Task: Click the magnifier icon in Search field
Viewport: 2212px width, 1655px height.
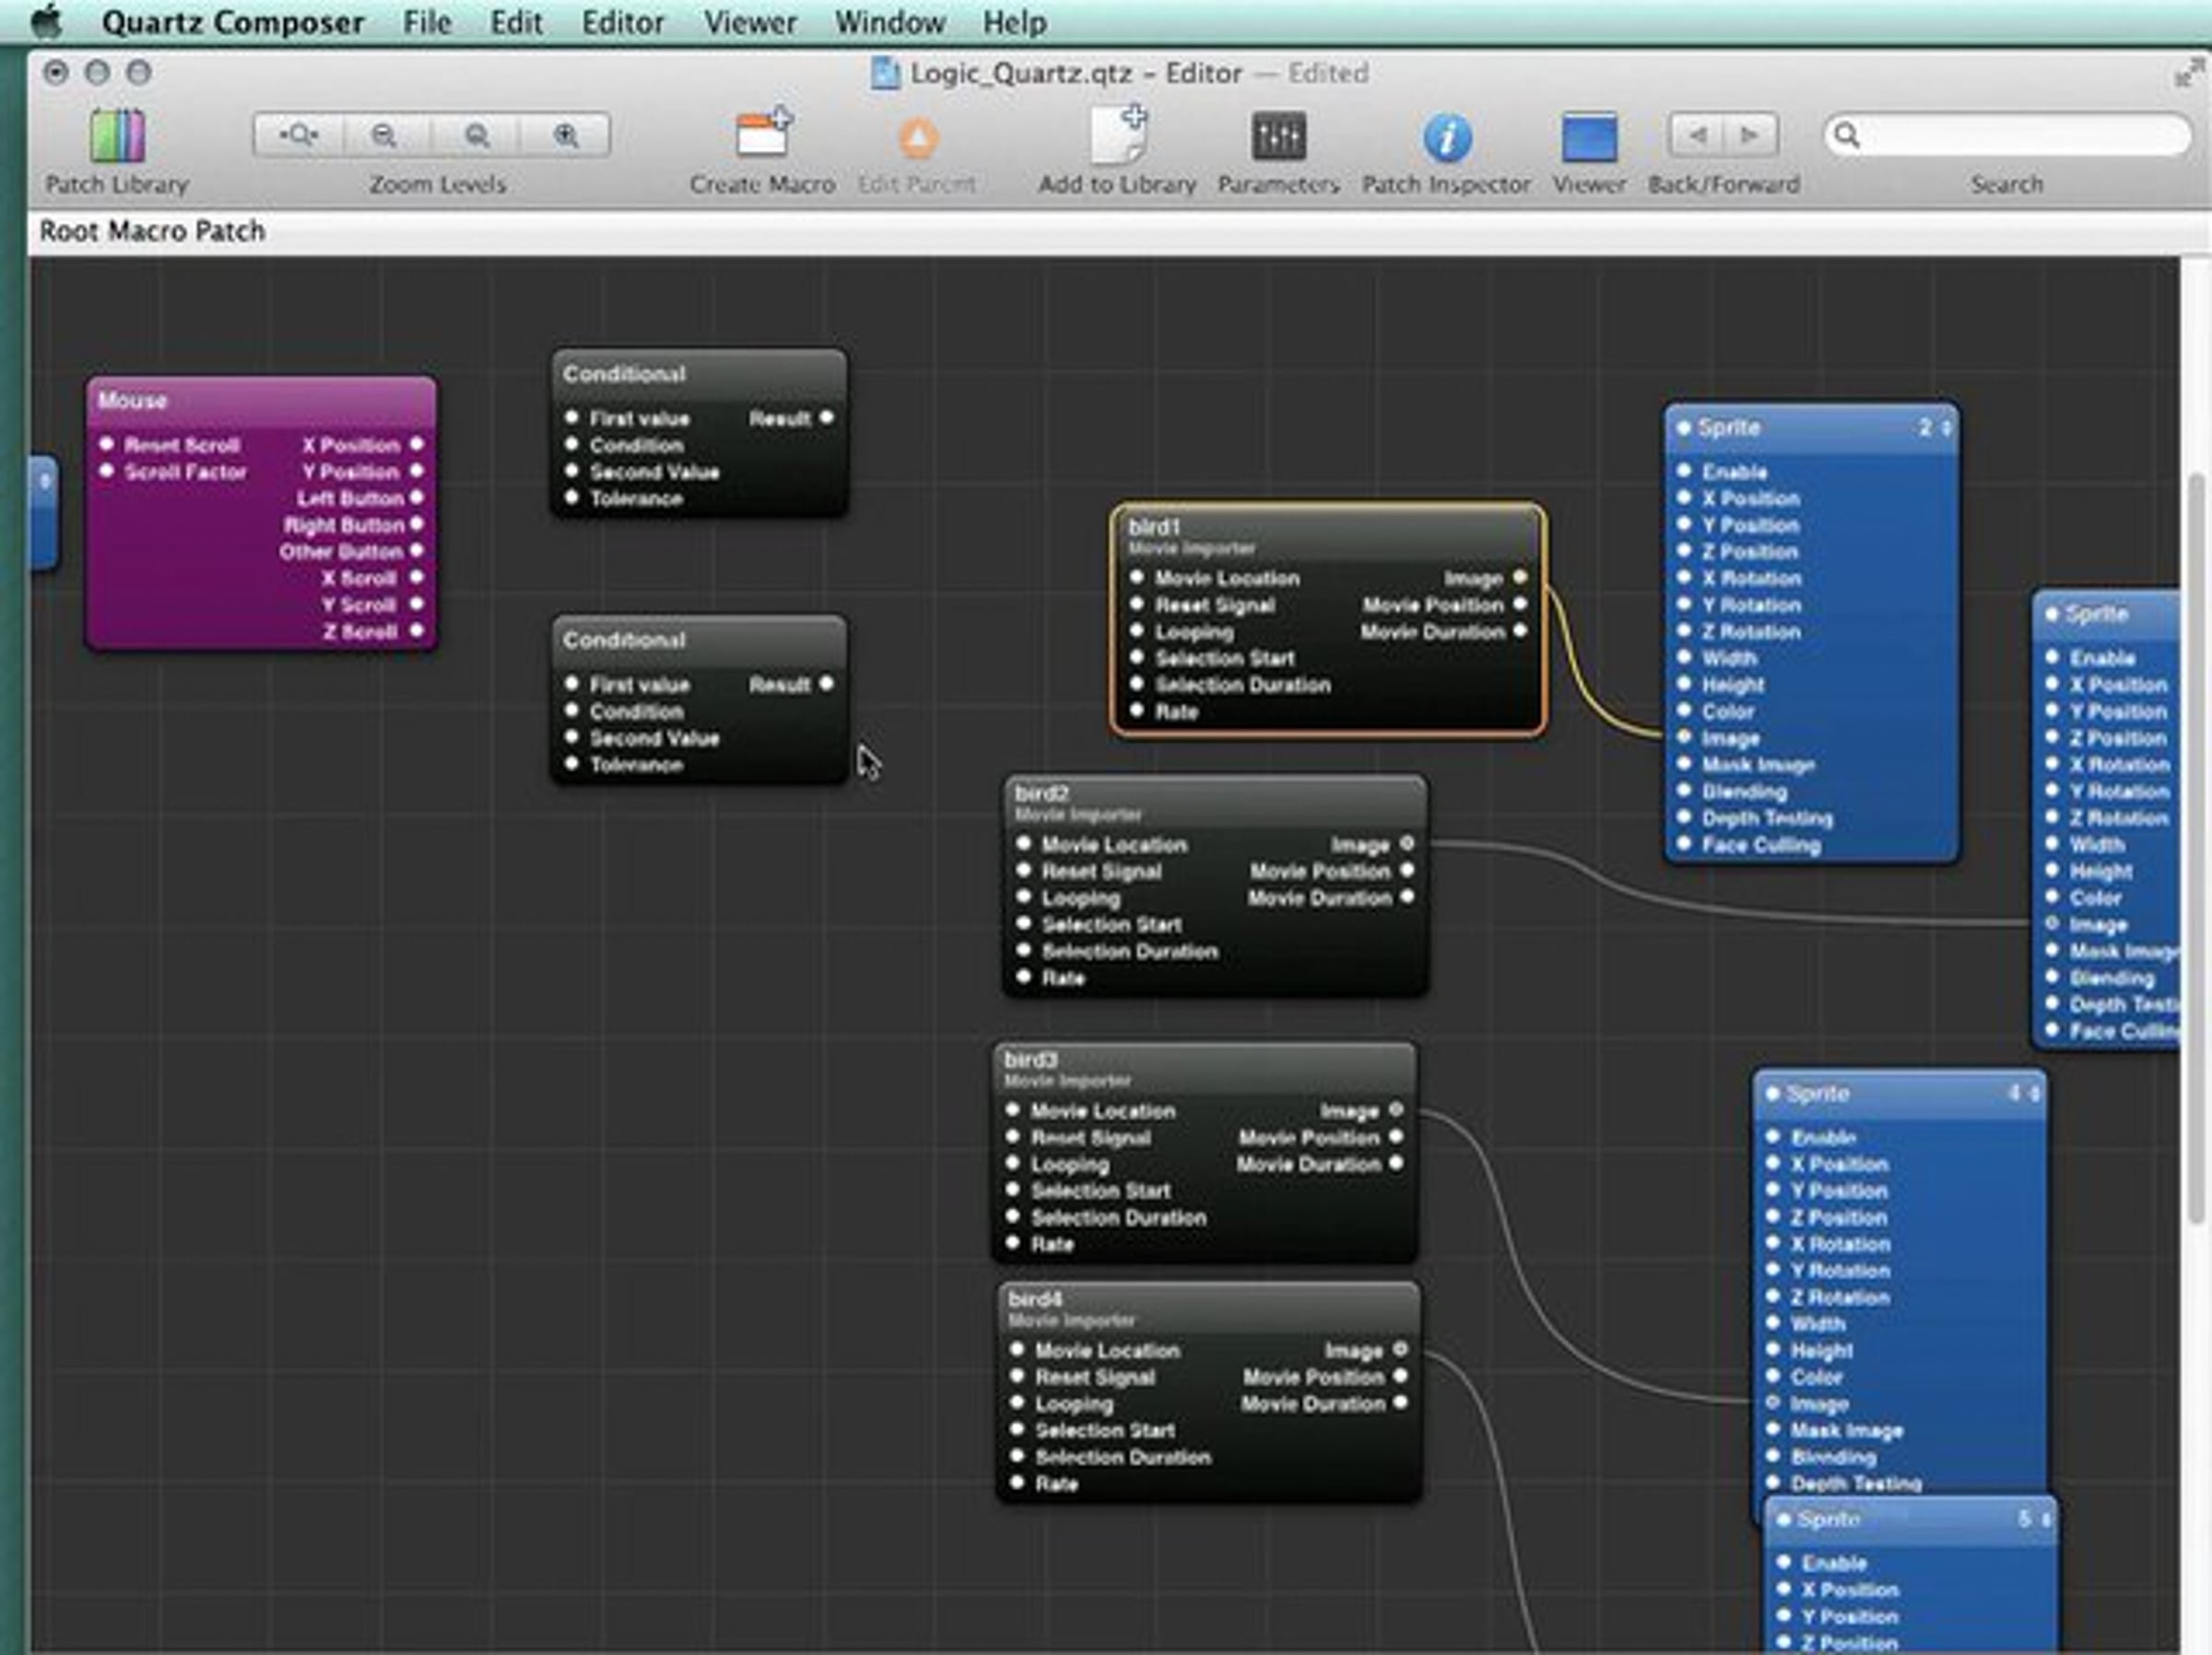Action: pos(1847,135)
